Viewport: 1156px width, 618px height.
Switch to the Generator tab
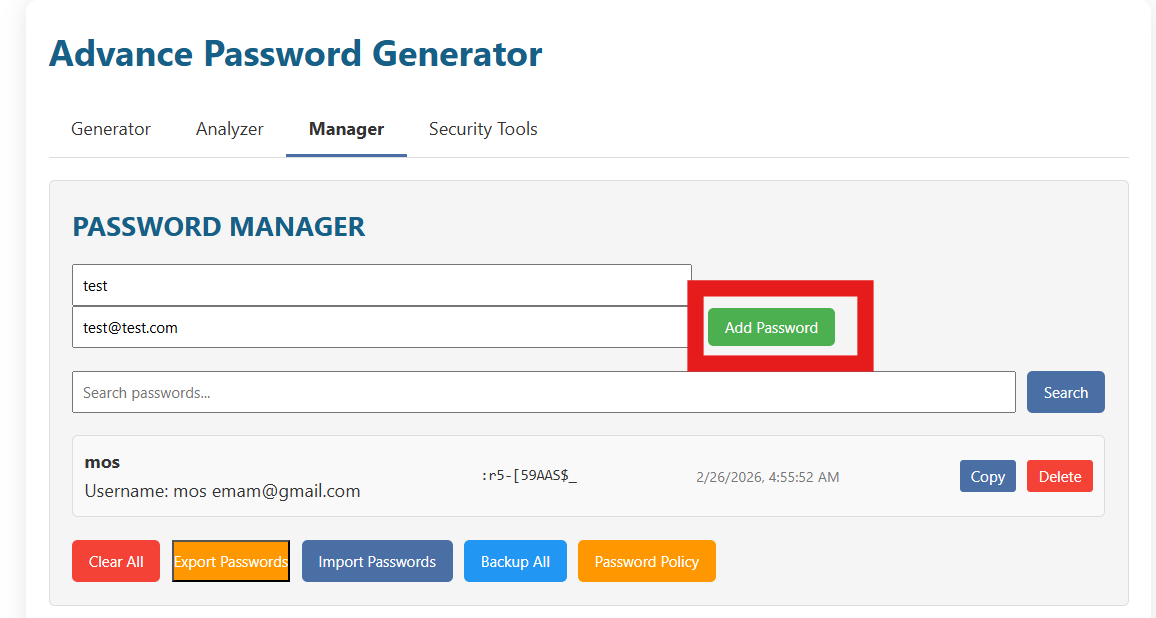click(x=110, y=128)
